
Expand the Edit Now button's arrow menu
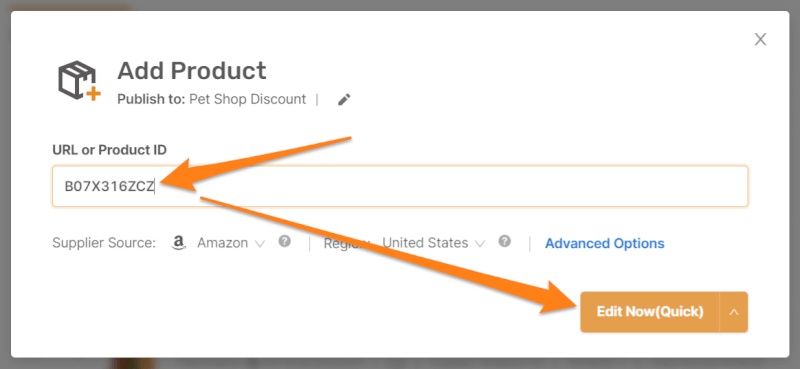pyautogui.click(x=734, y=312)
